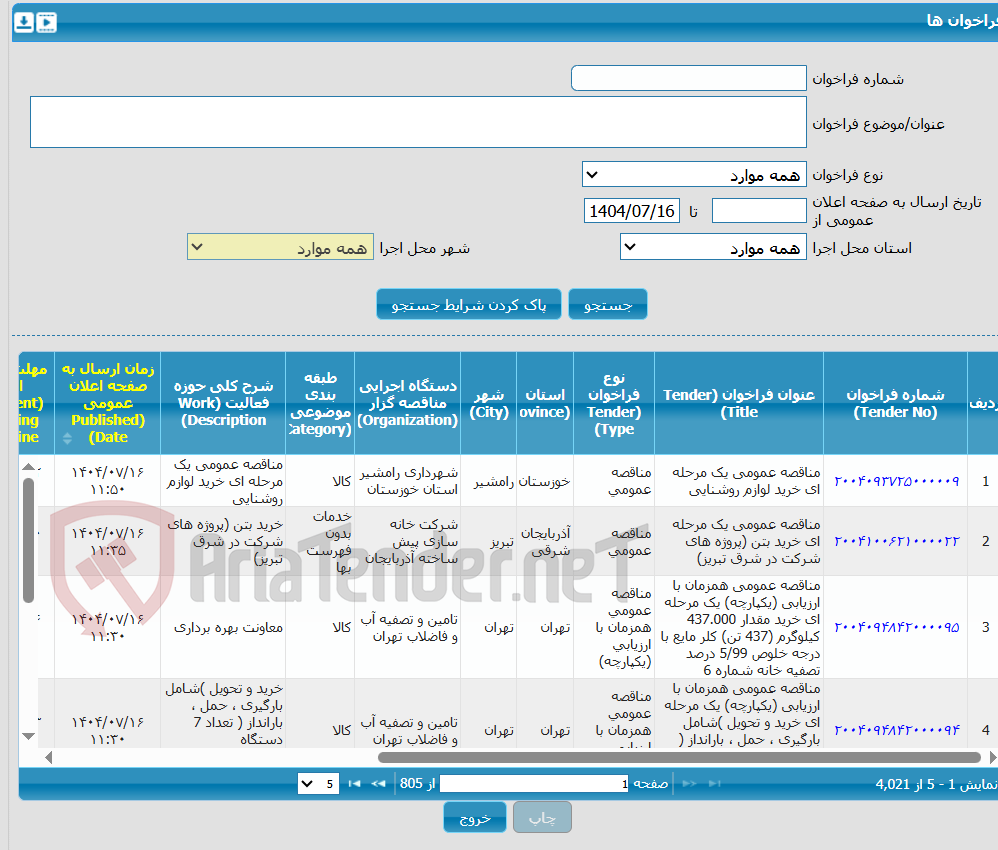Image resolution: width=998 pixels, height=850 pixels.
Task: Jump to first page using pagination icon
Action: click(x=354, y=783)
